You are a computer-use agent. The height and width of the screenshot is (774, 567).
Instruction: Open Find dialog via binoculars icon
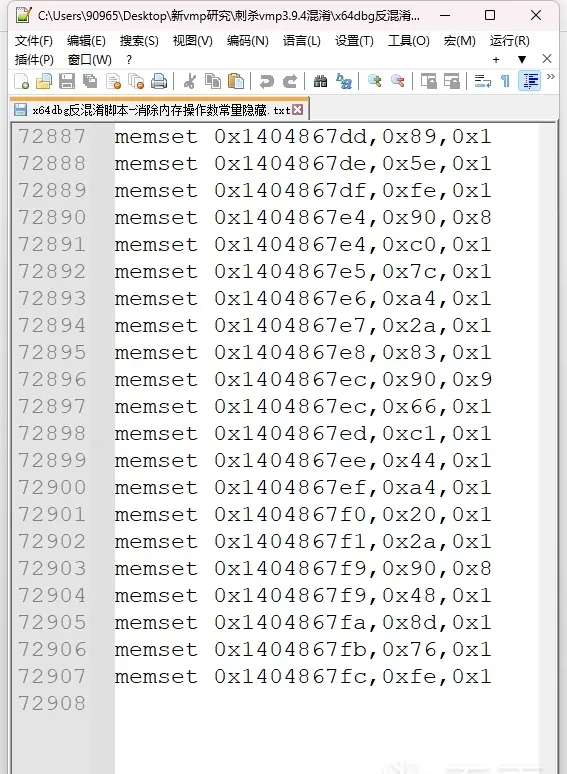(320, 81)
